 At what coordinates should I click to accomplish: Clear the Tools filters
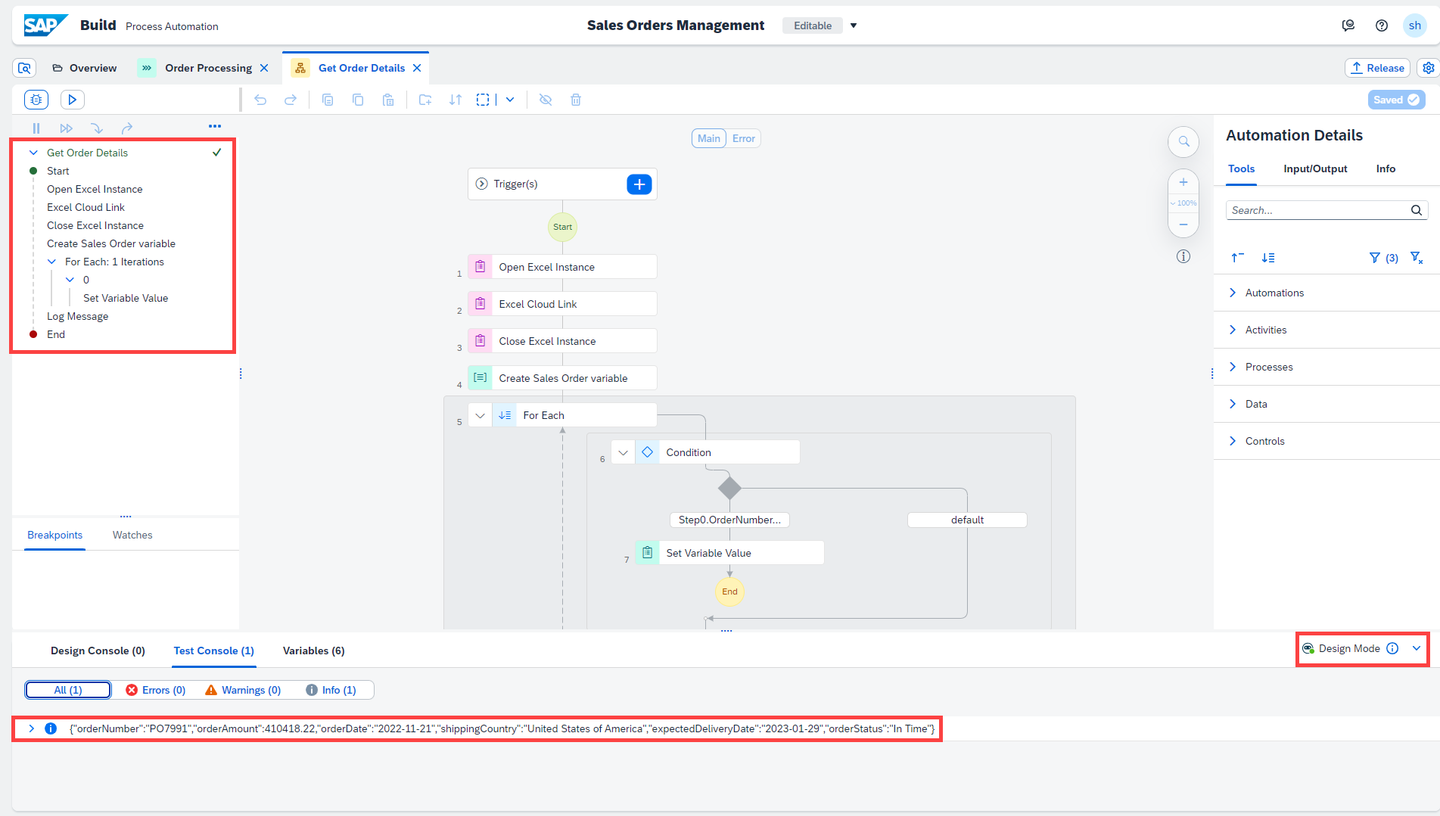1417,258
